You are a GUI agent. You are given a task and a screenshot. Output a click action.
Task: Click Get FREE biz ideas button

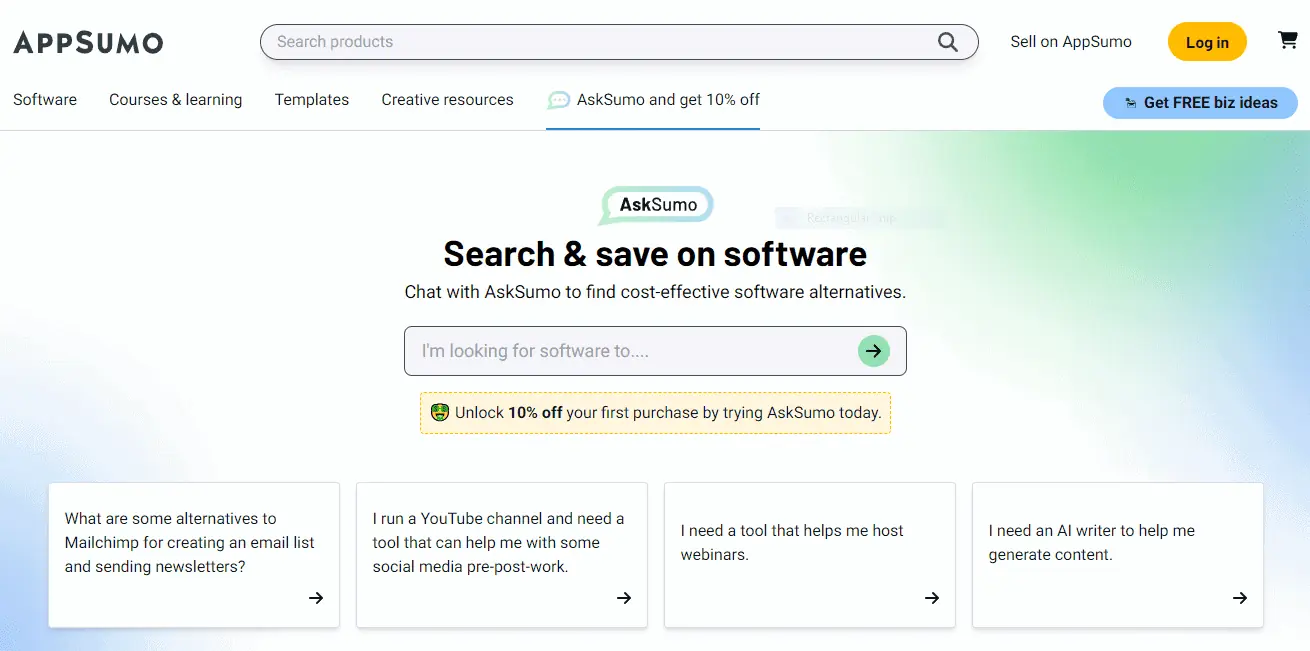coord(1200,102)
